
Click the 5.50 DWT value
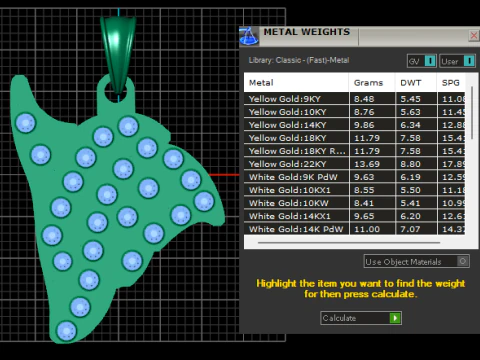click(410, 190)
